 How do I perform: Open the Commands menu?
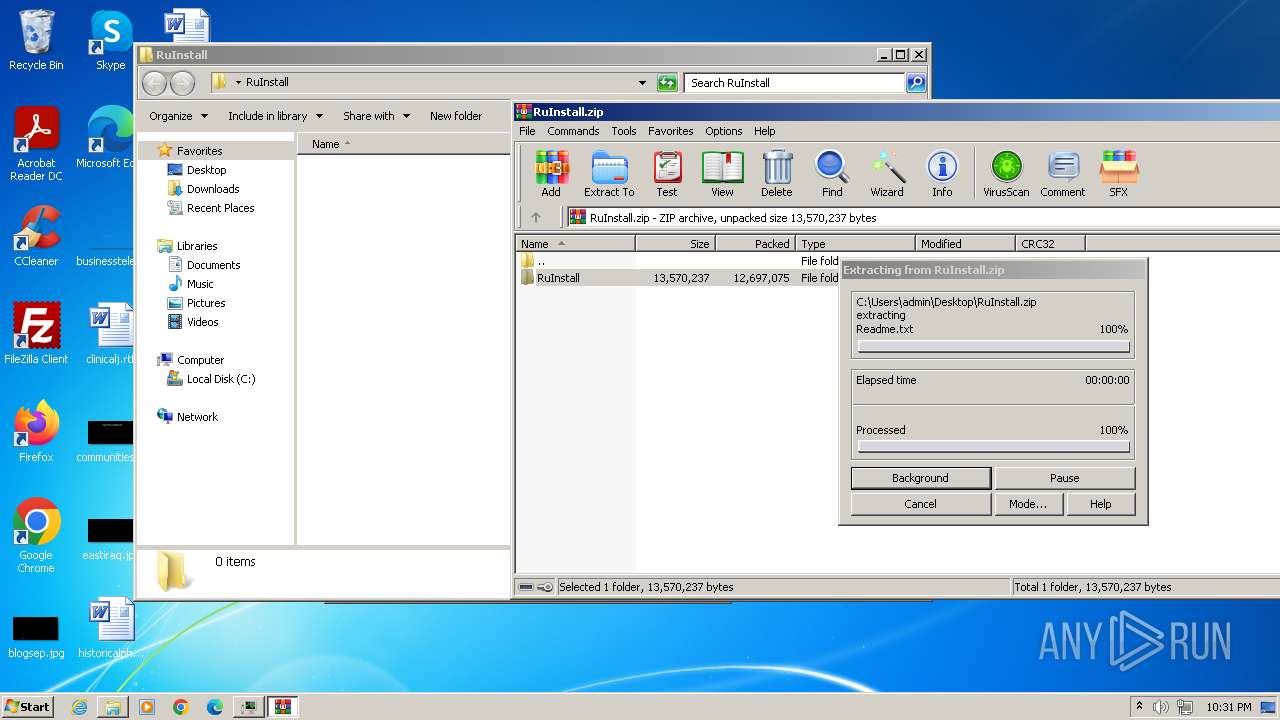tap(573, 131)
